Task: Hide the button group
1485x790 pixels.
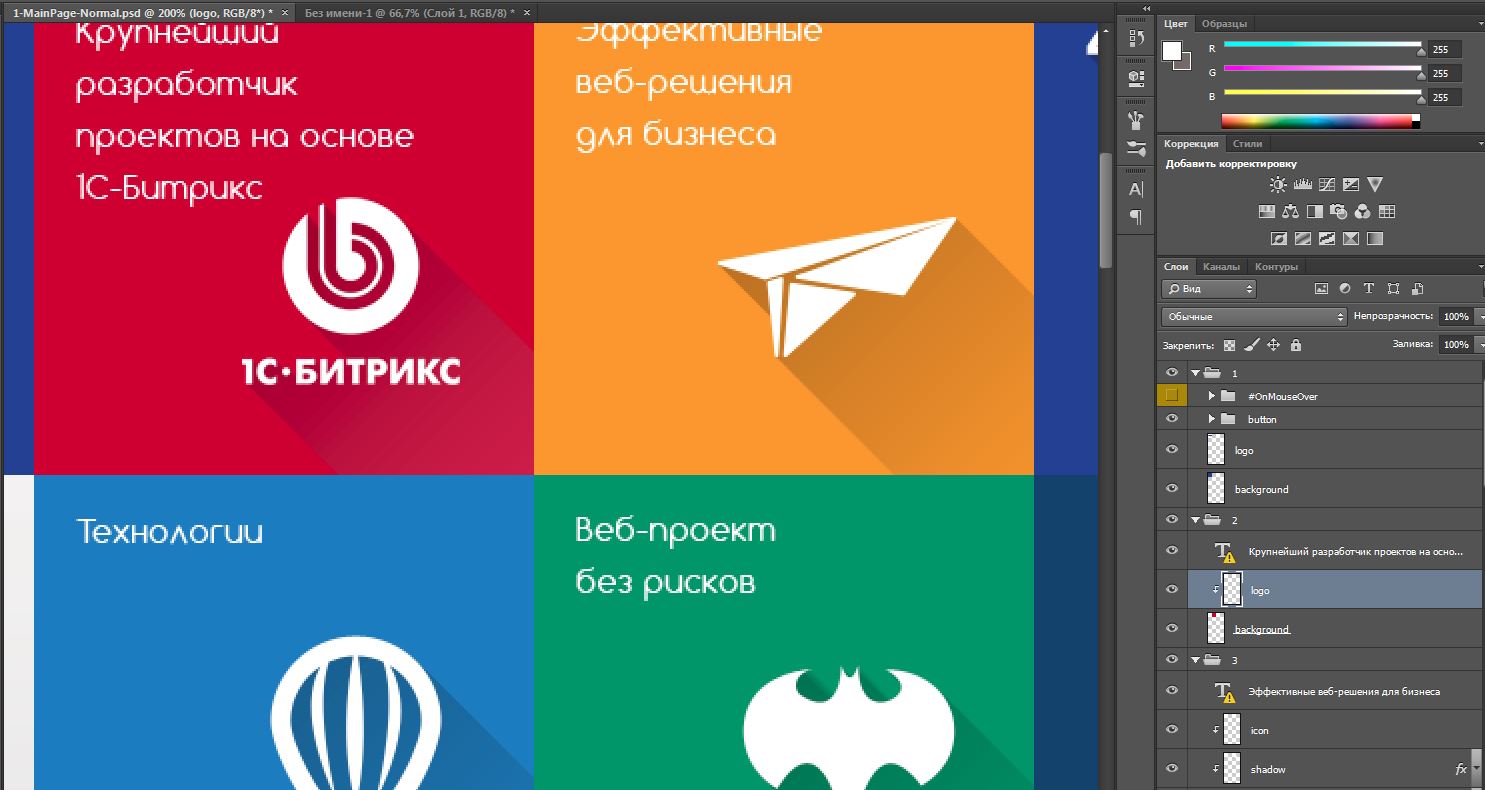Action: [x=1172, y=419]
